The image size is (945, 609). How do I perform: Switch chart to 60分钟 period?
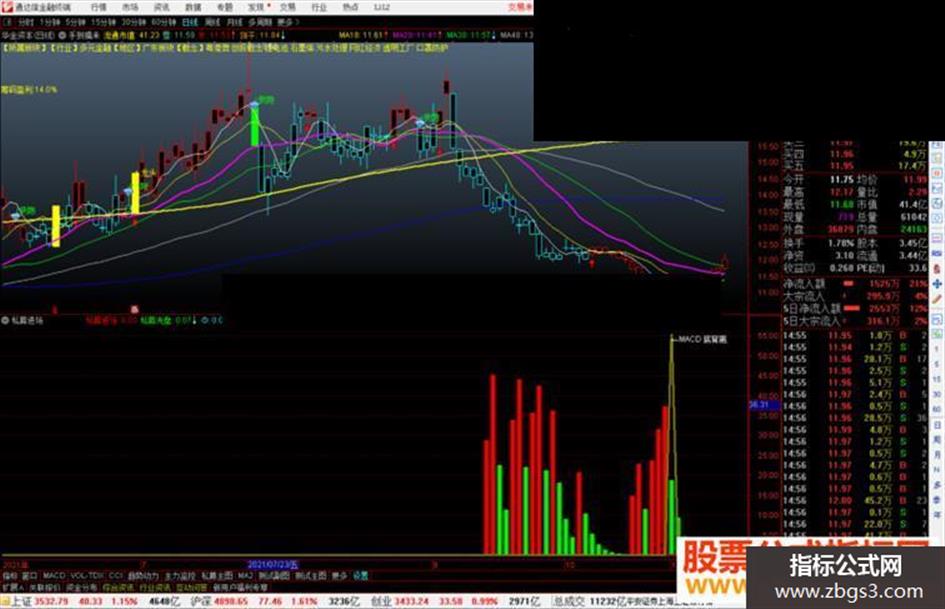click(163, 22)
